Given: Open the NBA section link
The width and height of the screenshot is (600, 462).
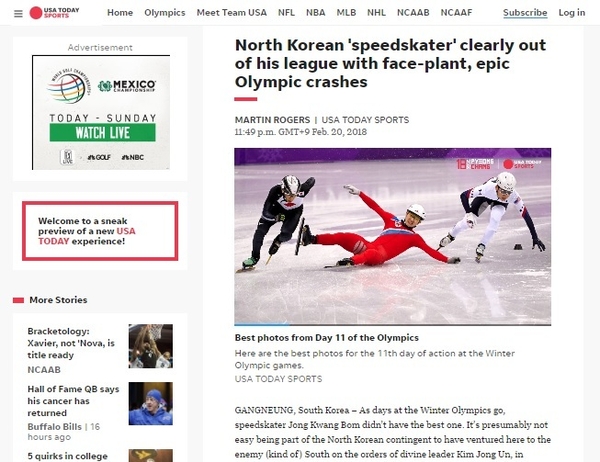Looking at the screenshot, I should tap(316, 13).
